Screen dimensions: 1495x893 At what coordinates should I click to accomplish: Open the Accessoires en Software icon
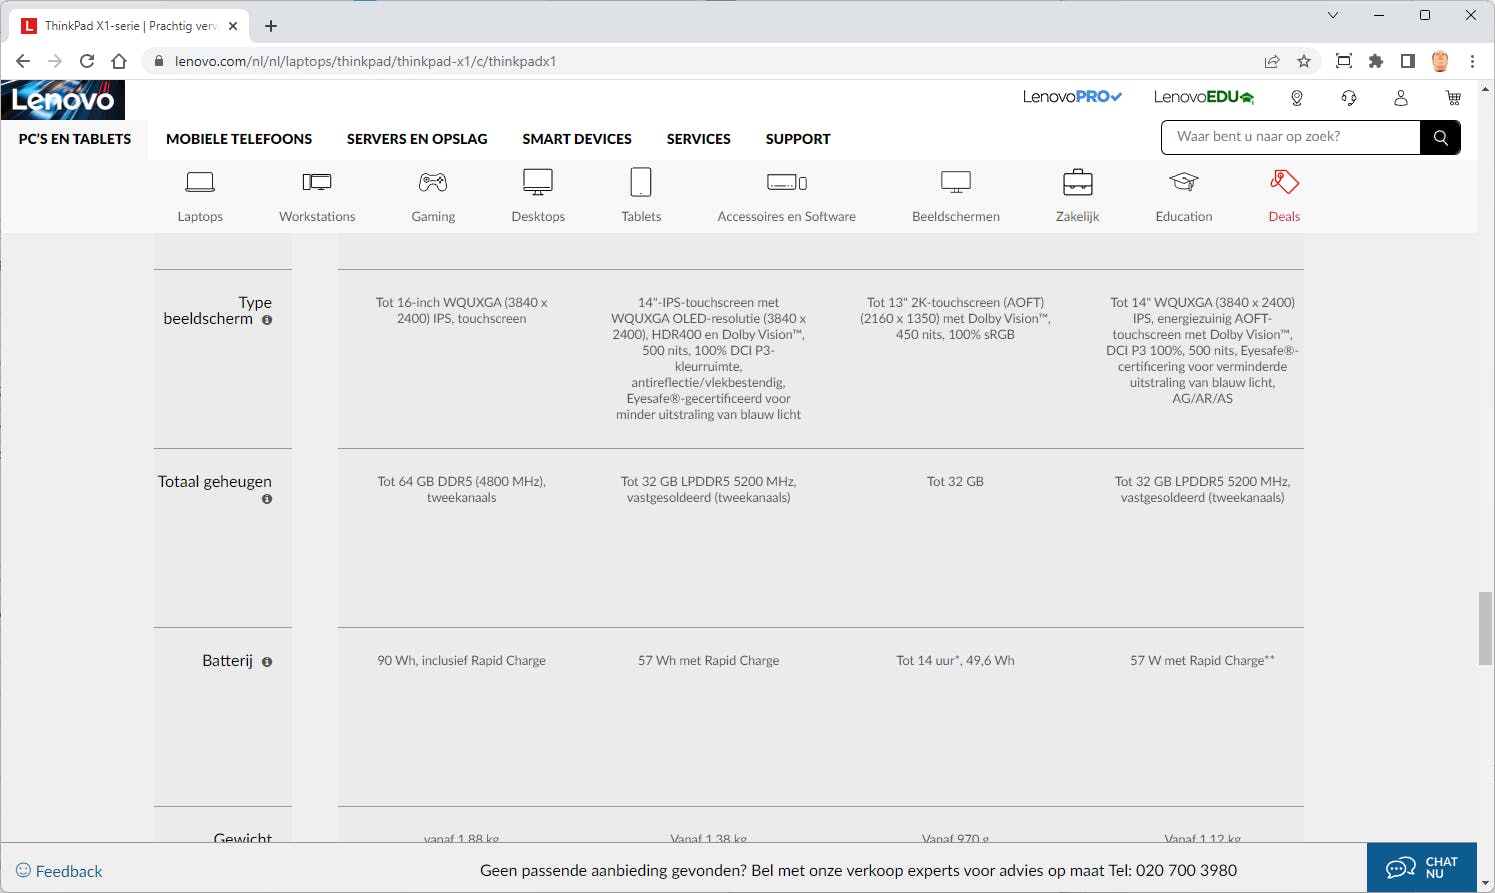(x=787, y=182)
